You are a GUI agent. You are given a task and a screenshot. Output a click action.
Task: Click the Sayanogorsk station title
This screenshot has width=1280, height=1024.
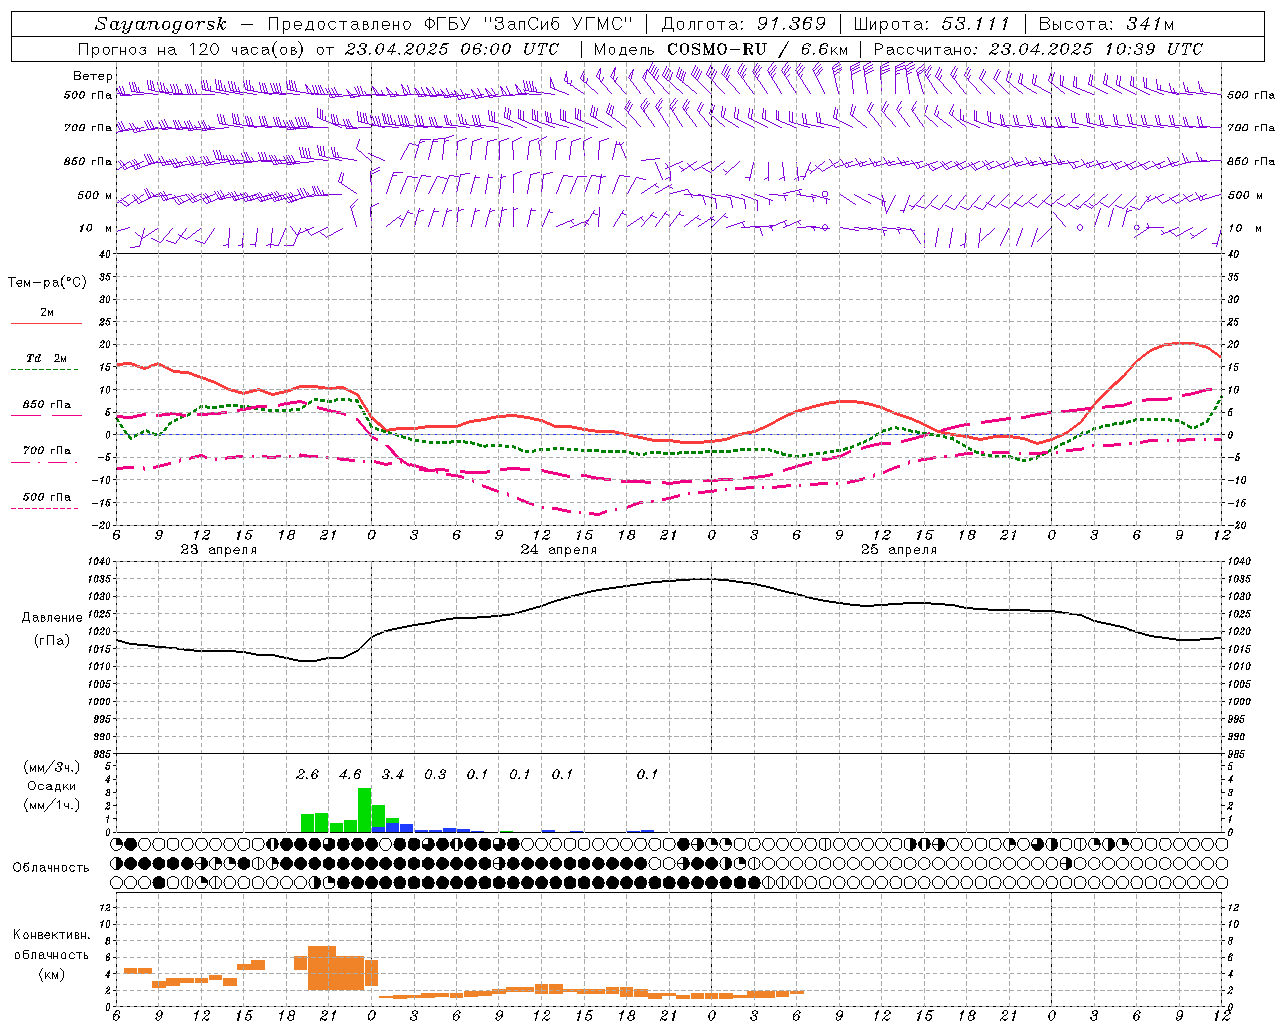point(161,24)
